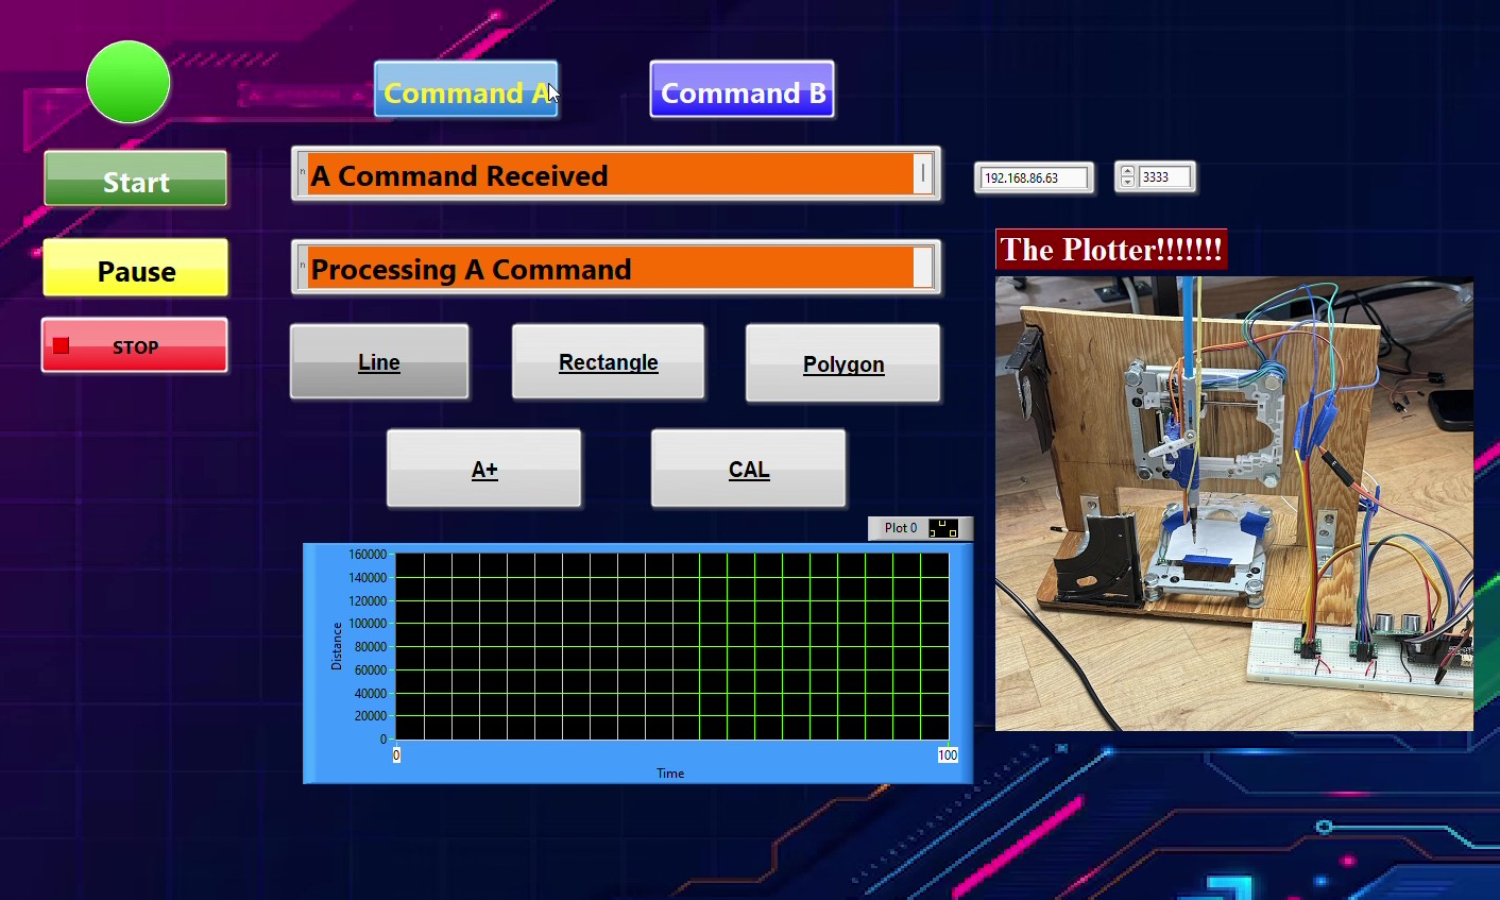Click the 192.168.86.63 IP address field
The image size is (1500, 900).
[x=1033, y=177]
